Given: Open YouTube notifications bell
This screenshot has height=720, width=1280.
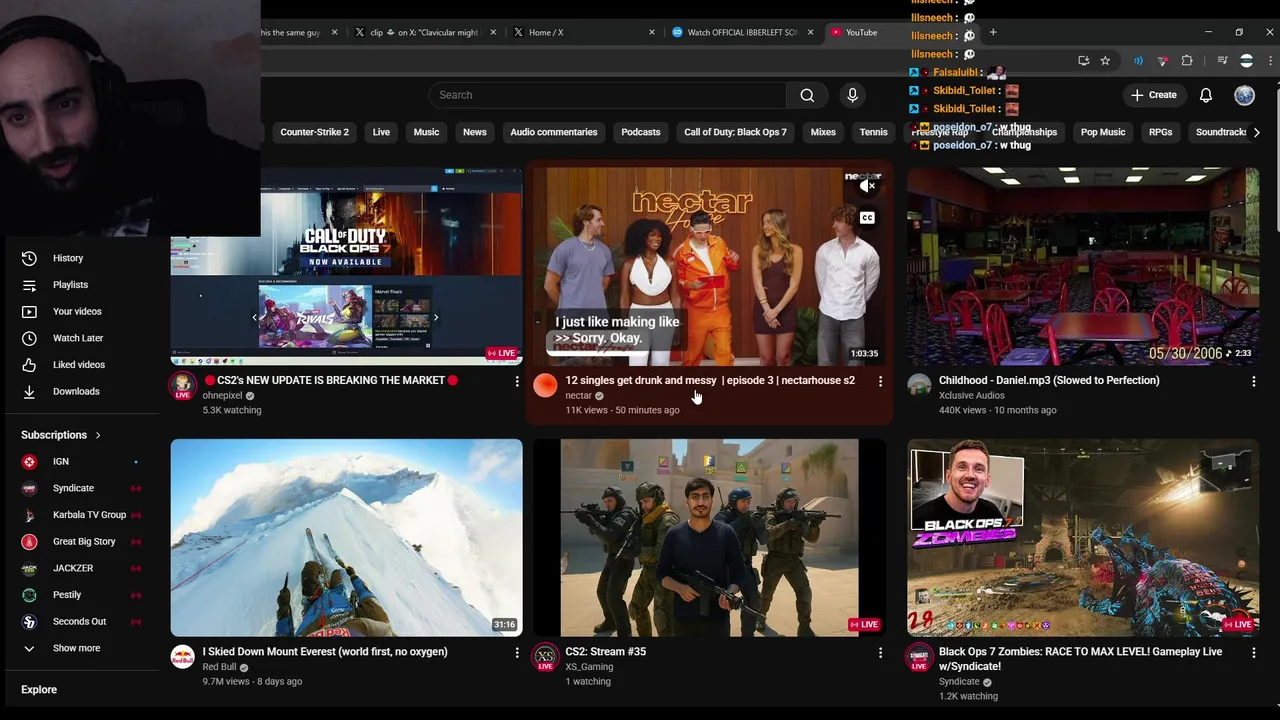Looking at the screenshot, I should (1206, 95).
